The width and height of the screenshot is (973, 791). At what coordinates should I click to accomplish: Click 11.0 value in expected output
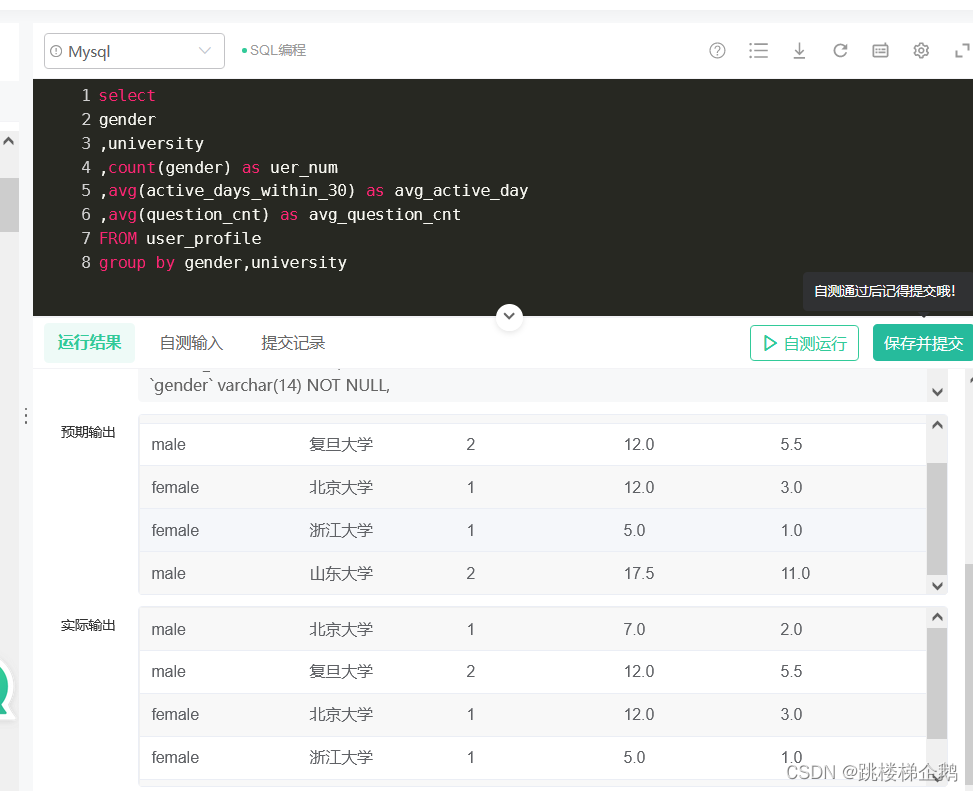(795, 573)
